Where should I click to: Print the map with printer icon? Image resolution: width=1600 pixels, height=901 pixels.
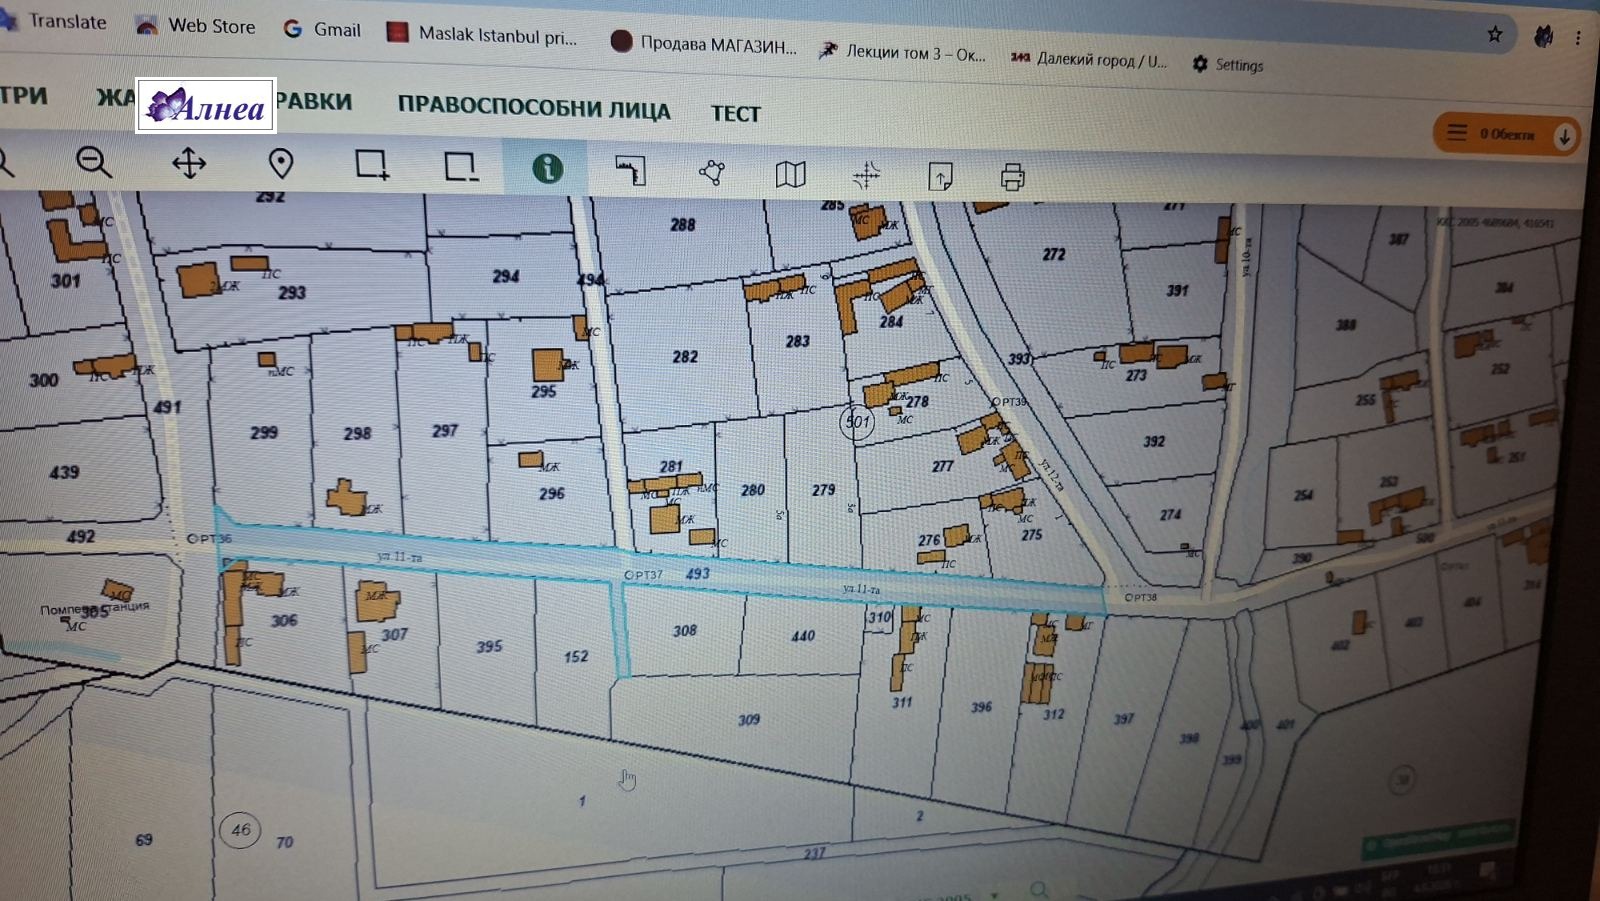coord(1012,178)
